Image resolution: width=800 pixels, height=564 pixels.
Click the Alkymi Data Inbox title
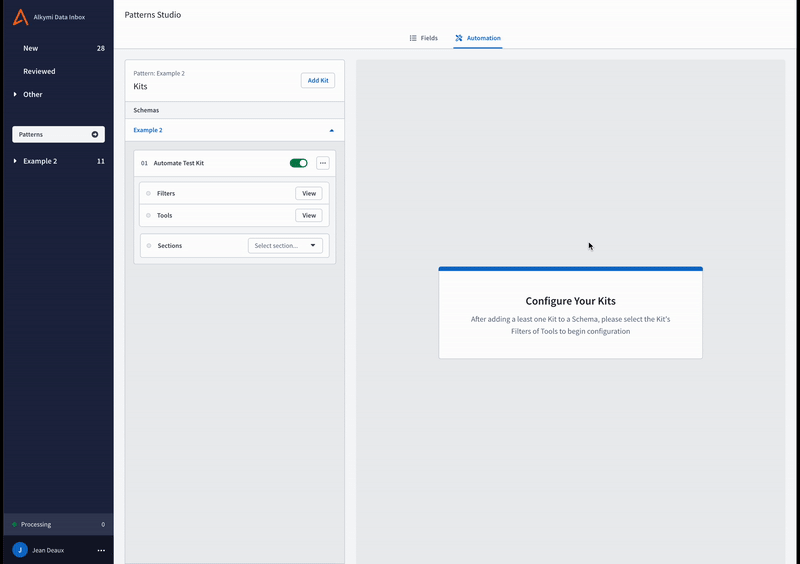tap(59, 17)
